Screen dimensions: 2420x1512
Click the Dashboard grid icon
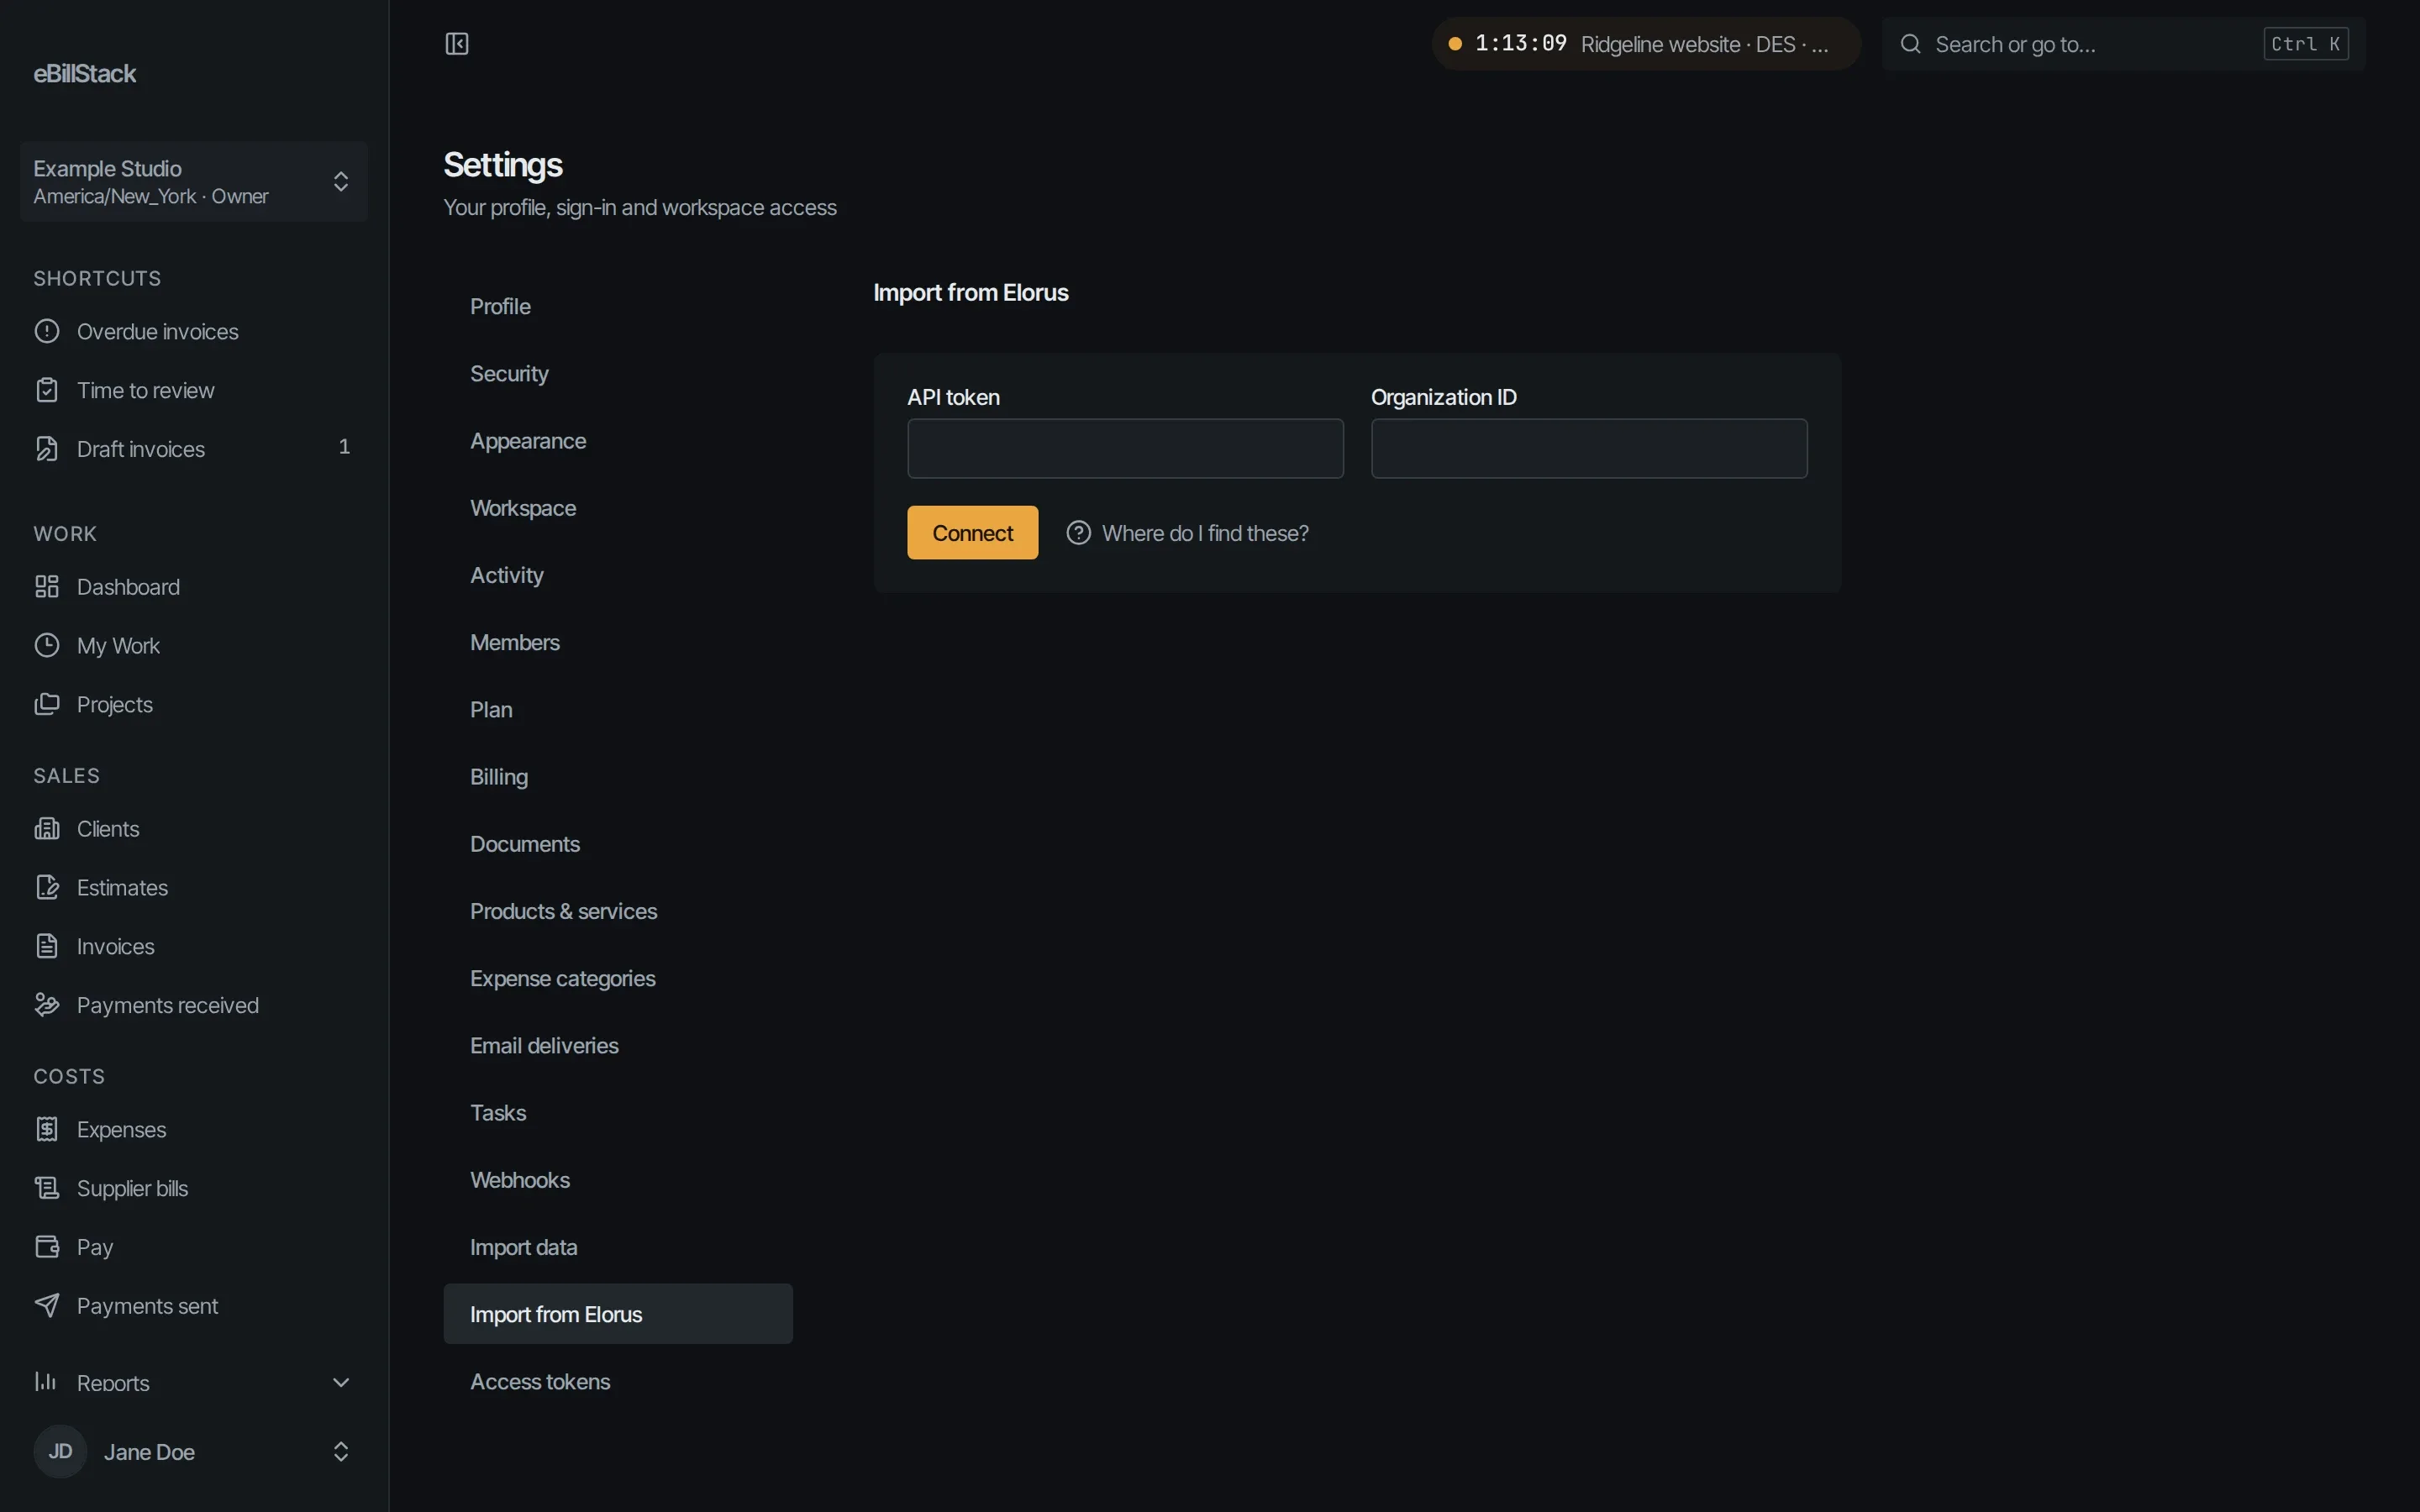(47, 587)
